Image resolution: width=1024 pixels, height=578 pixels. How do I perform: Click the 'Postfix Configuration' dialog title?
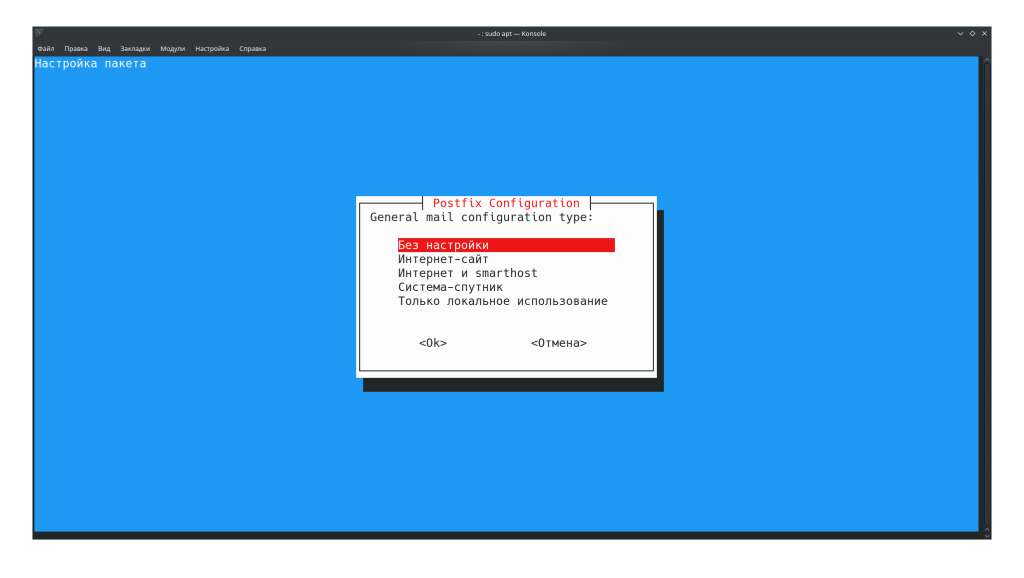[506, 203]
